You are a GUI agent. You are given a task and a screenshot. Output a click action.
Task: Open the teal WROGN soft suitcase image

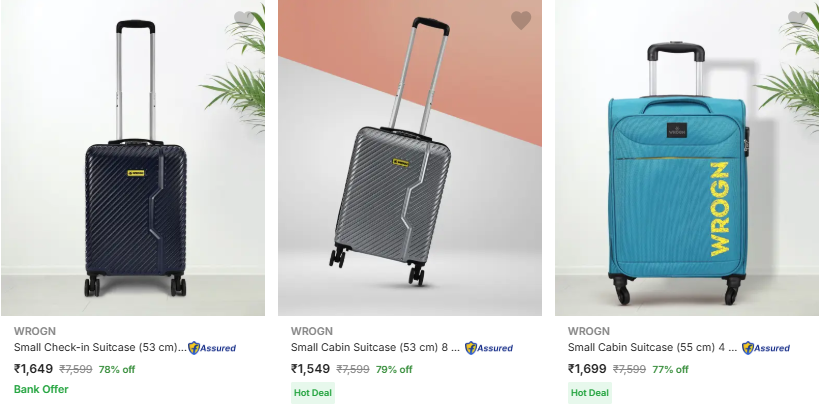(x=687, y=158)
